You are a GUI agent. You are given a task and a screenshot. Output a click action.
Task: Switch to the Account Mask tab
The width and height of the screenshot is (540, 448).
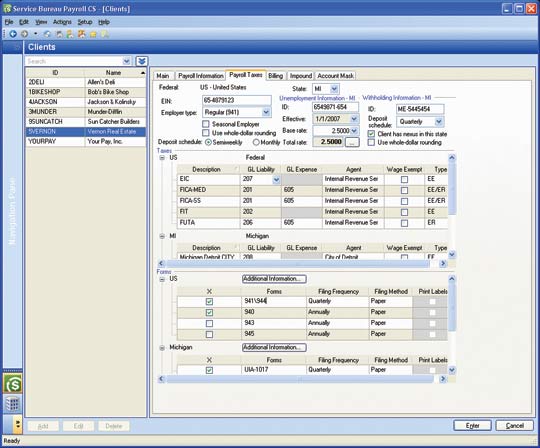[x=335, y=76]
